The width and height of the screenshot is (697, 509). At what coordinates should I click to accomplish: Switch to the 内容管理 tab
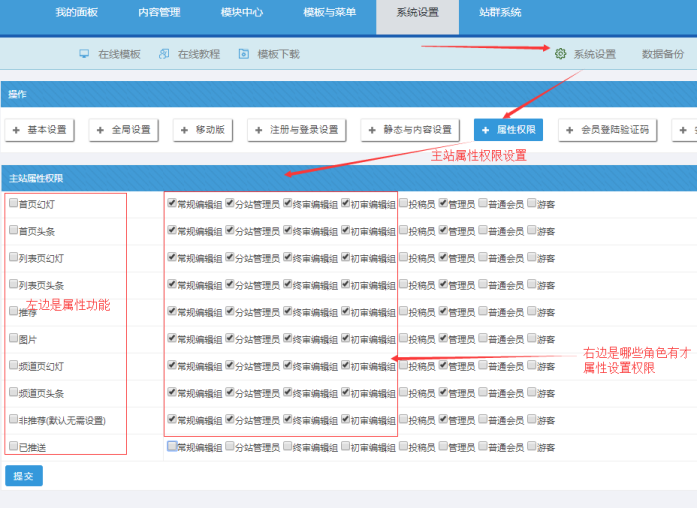click(159, 13)
